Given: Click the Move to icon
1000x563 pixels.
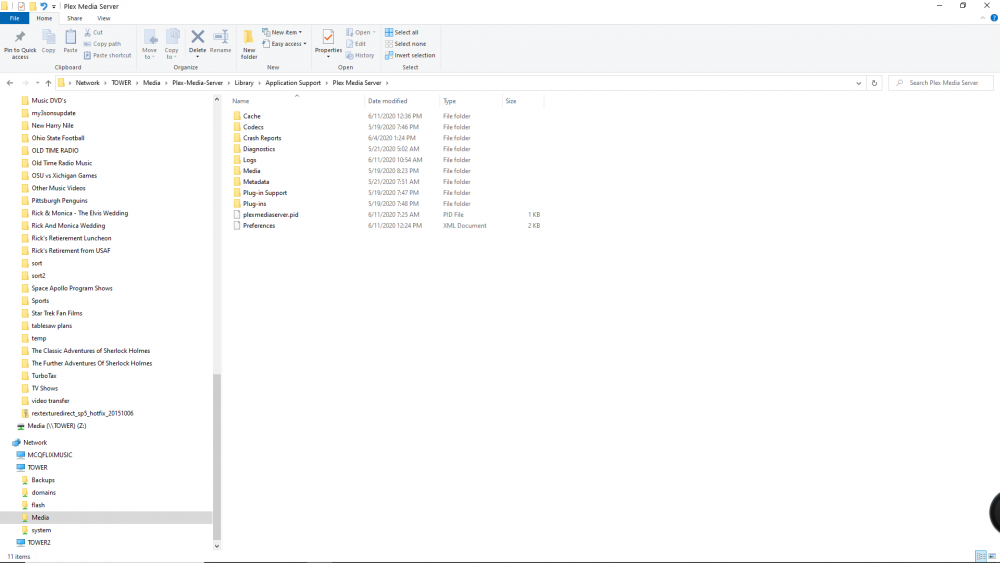Looking at the screenshot, I should [x=150, y=38].
